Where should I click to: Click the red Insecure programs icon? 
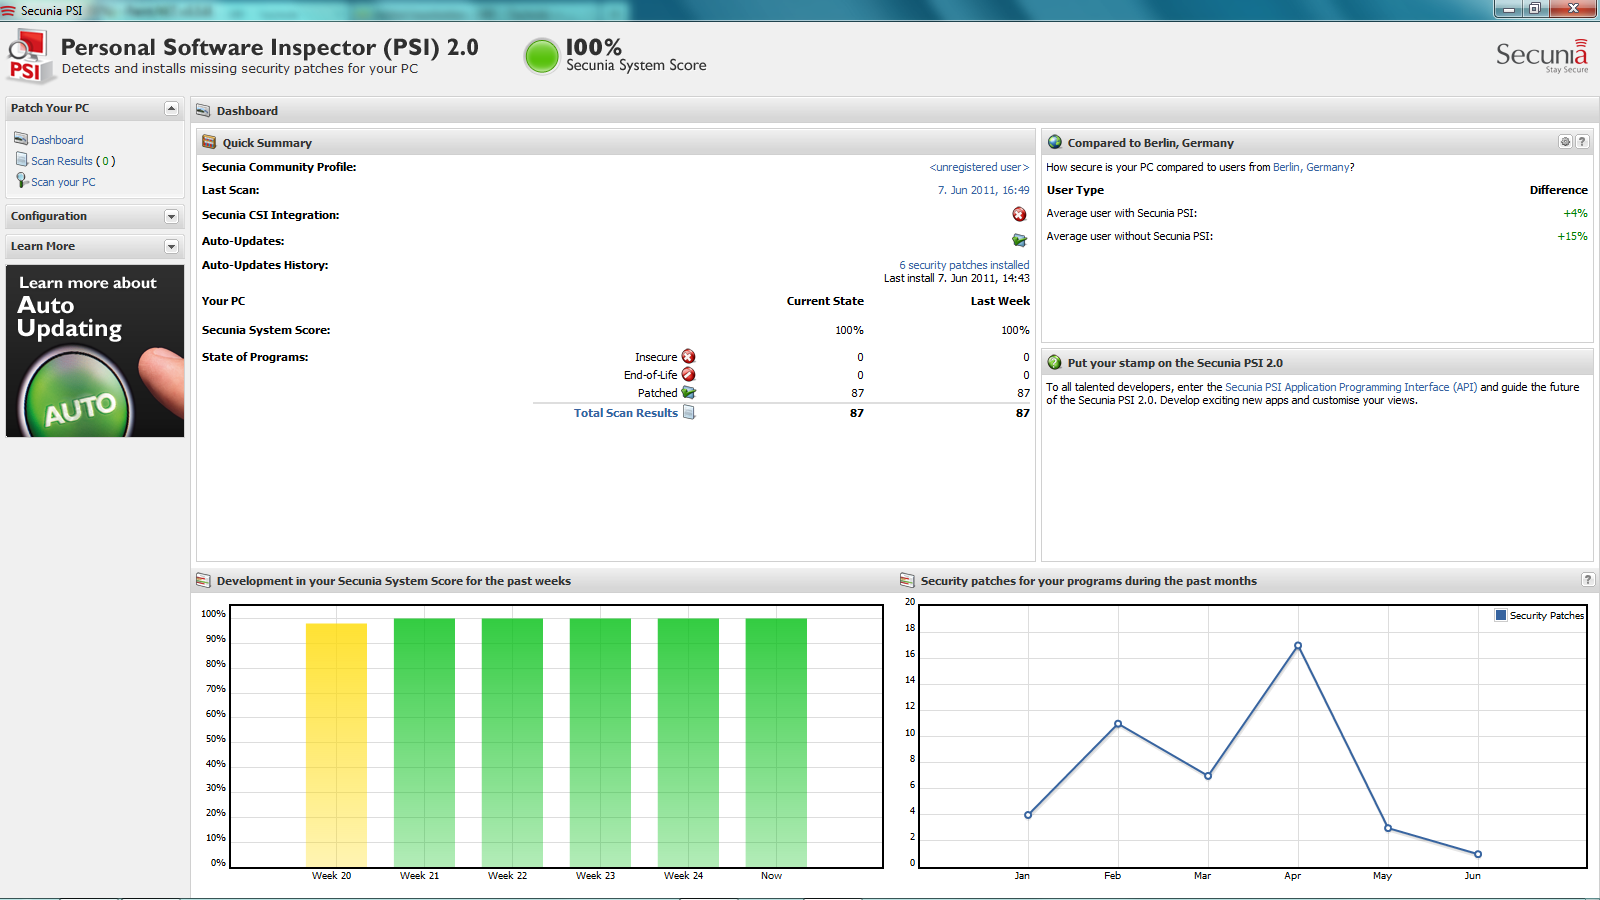[x=688, y=357]
